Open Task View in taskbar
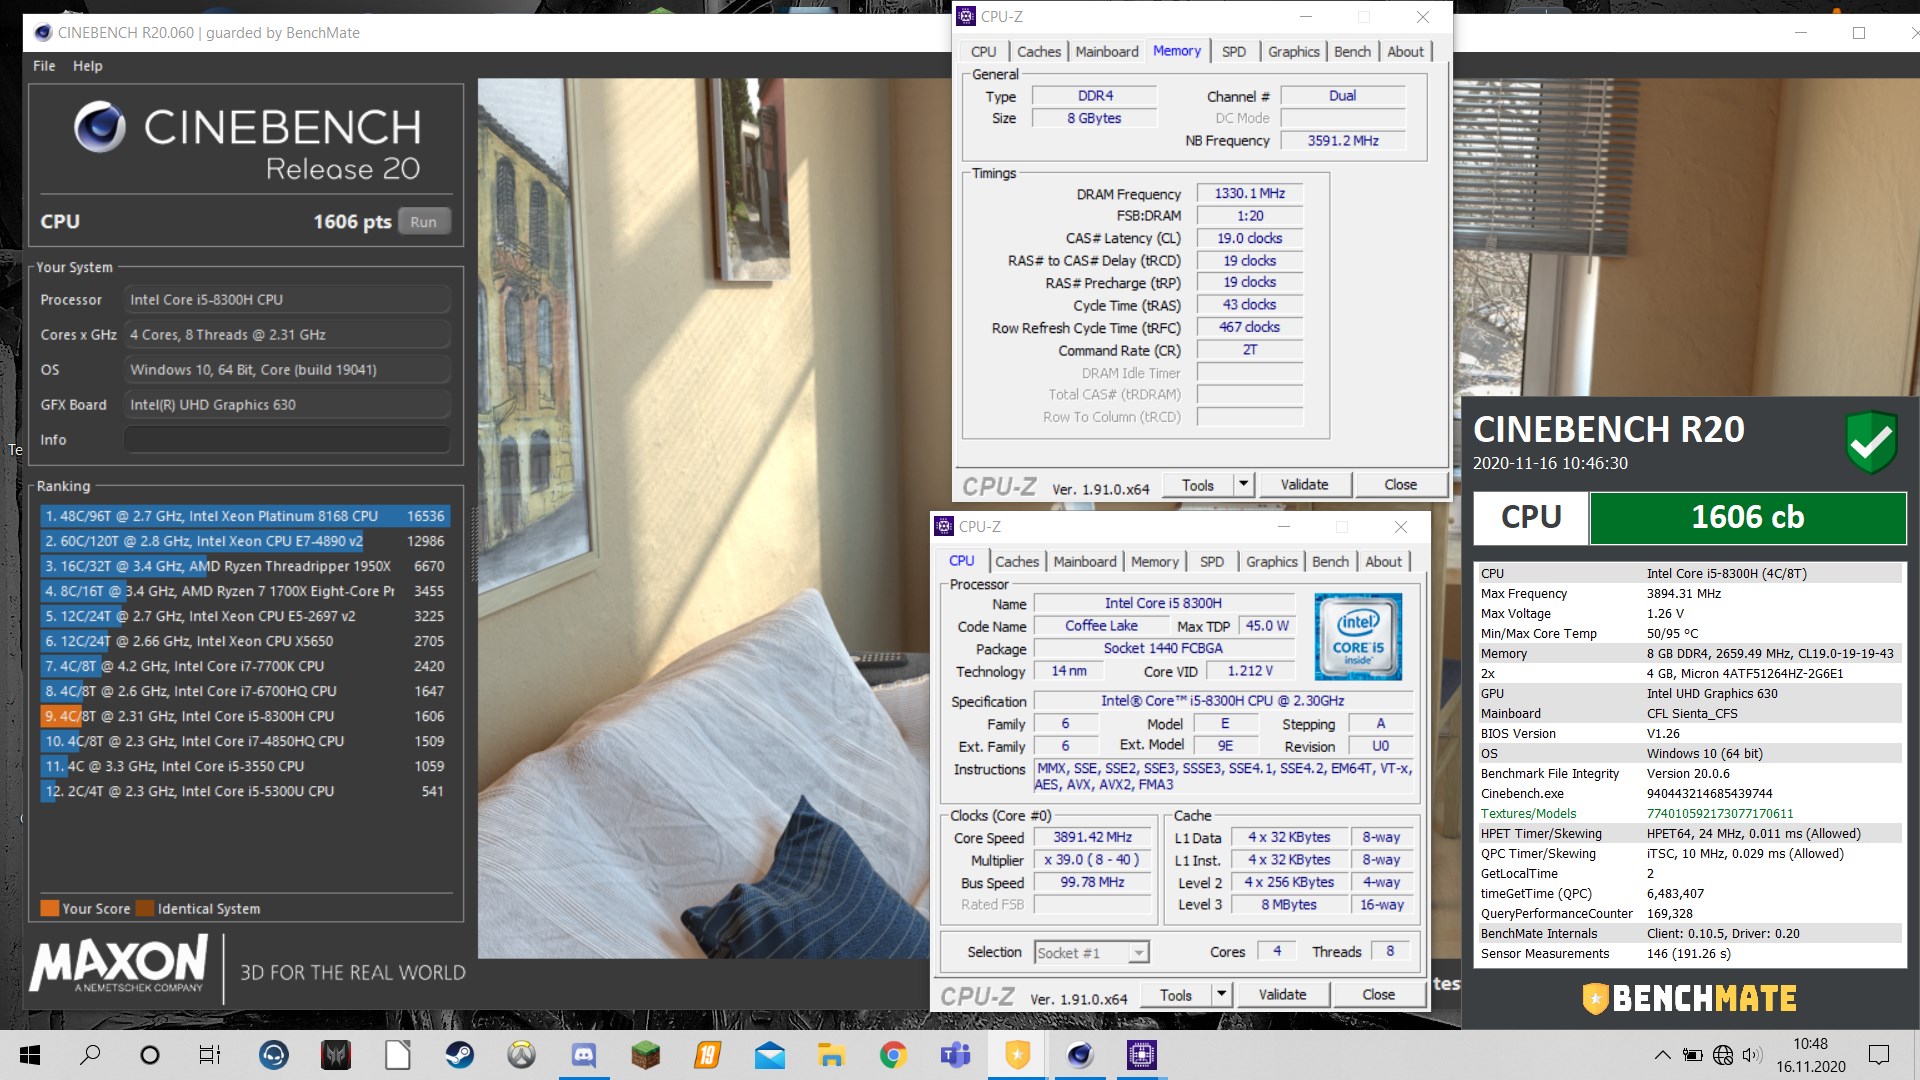 click(x=210, y=1055)
